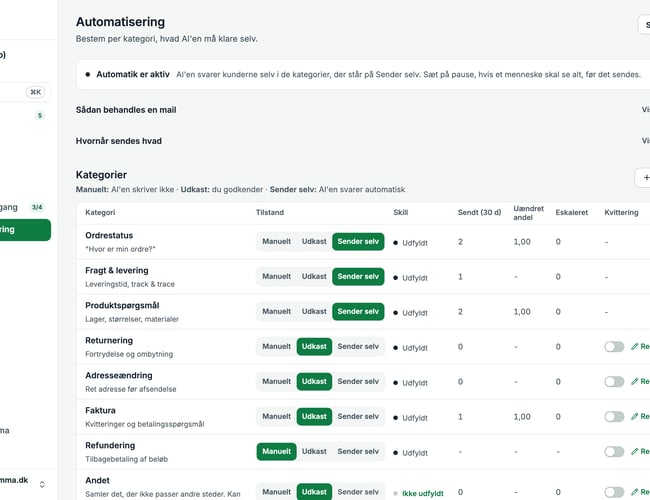
Task: Click Udfyldt skill status for Ordrestatus
Action: point(411,243)
